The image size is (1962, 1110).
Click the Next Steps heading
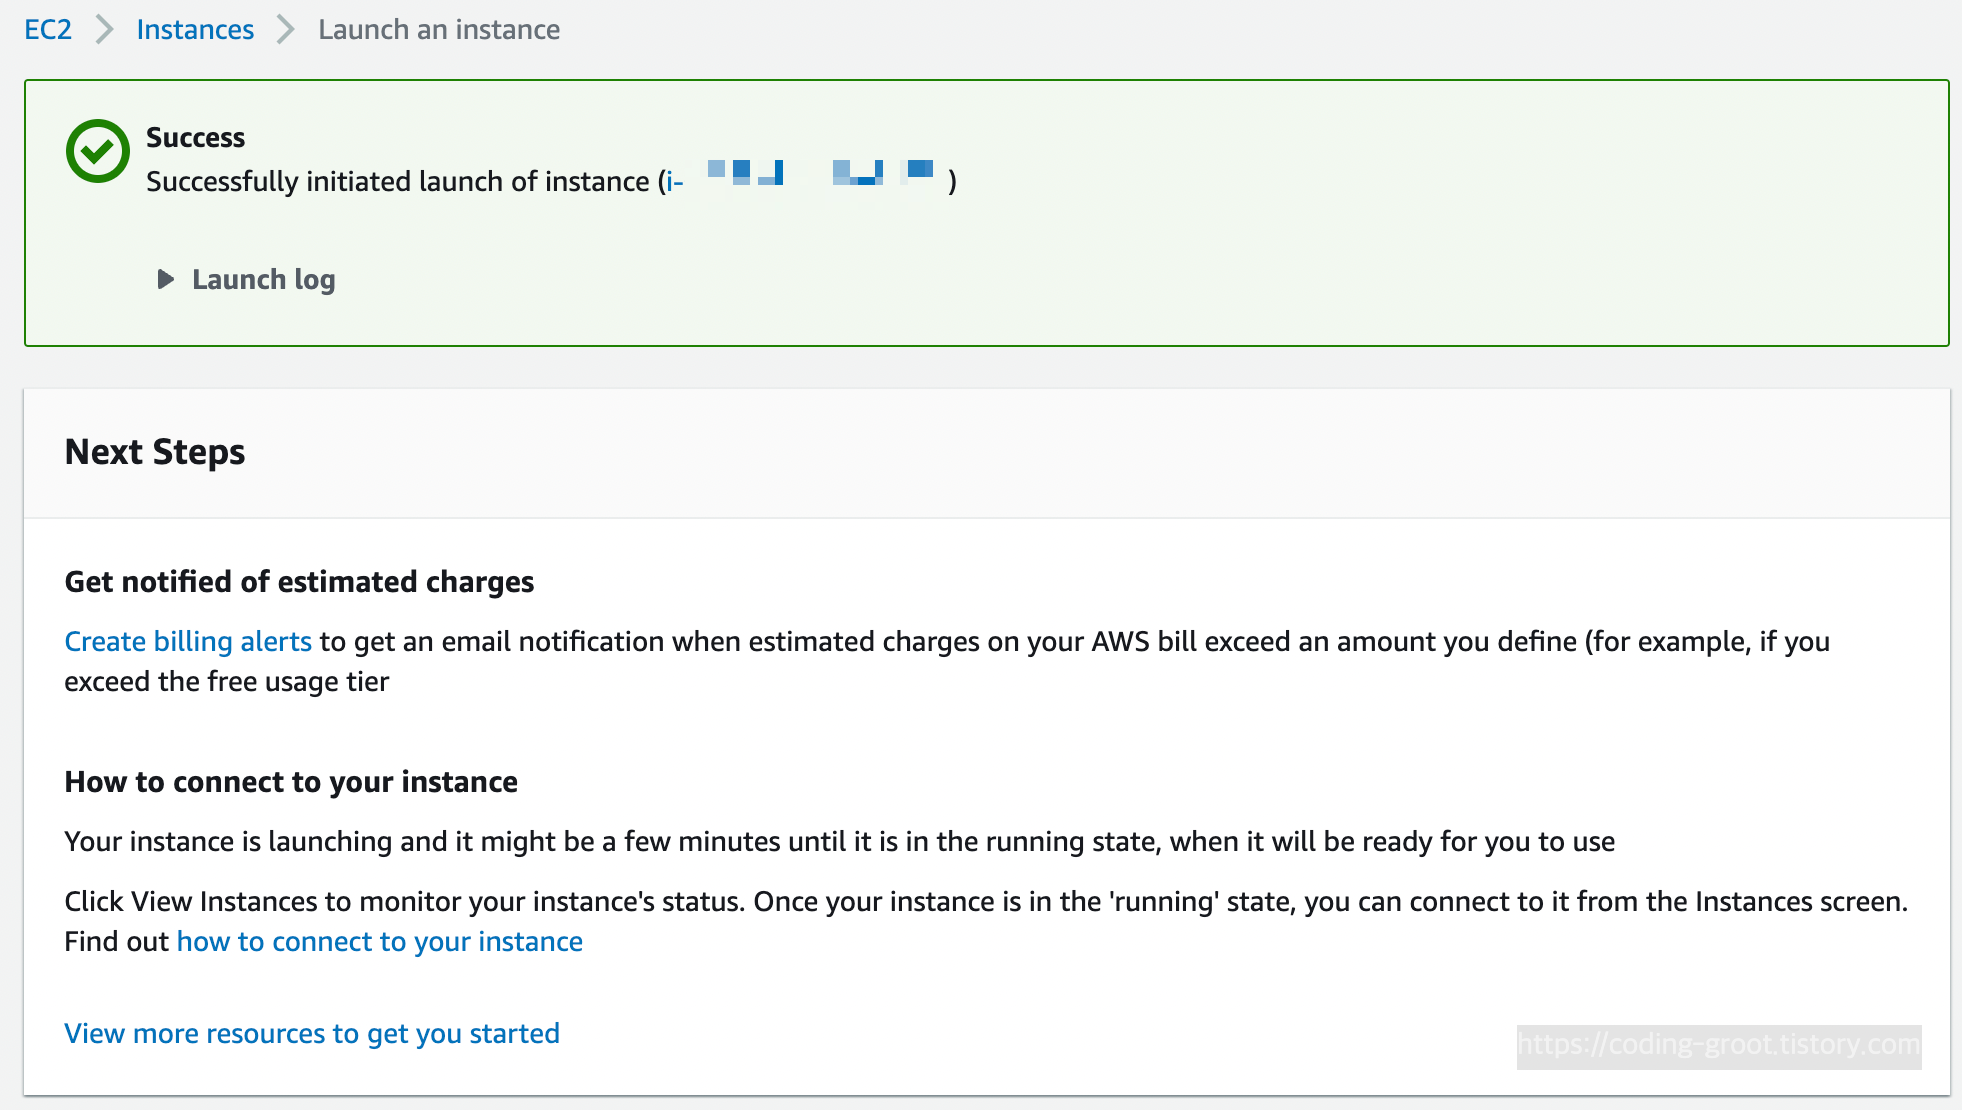click(x=155, y=452)
